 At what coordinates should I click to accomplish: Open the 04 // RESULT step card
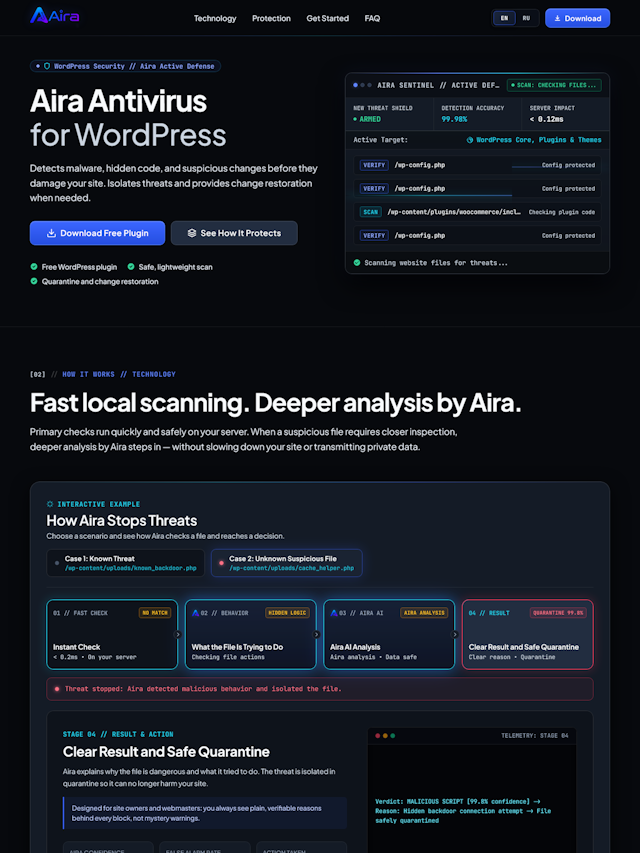[x=527, y=634]
